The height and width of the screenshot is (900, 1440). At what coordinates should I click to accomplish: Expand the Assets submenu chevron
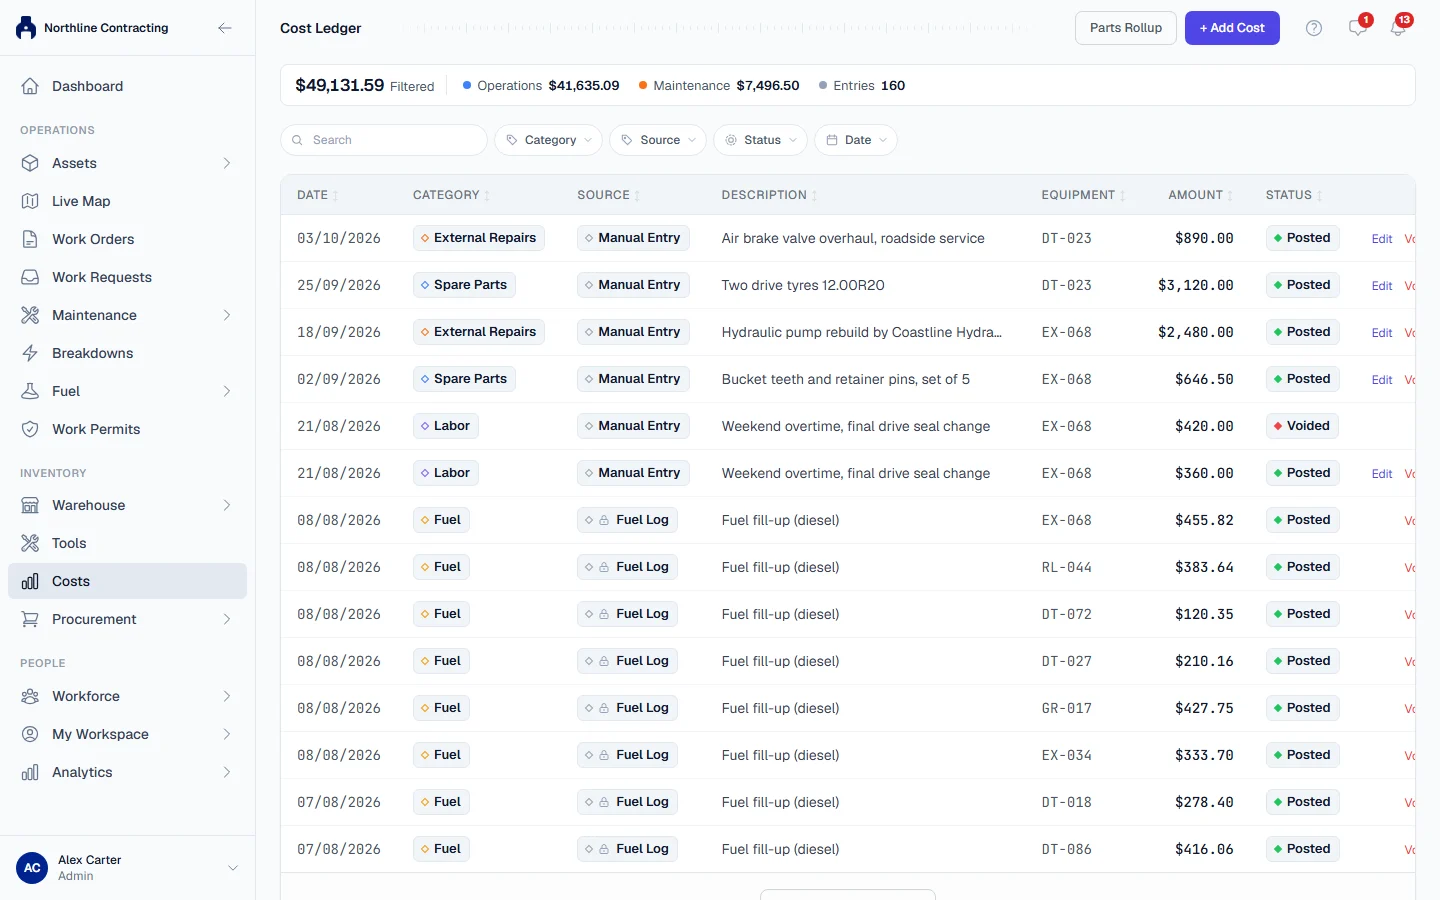pos(227,163)
